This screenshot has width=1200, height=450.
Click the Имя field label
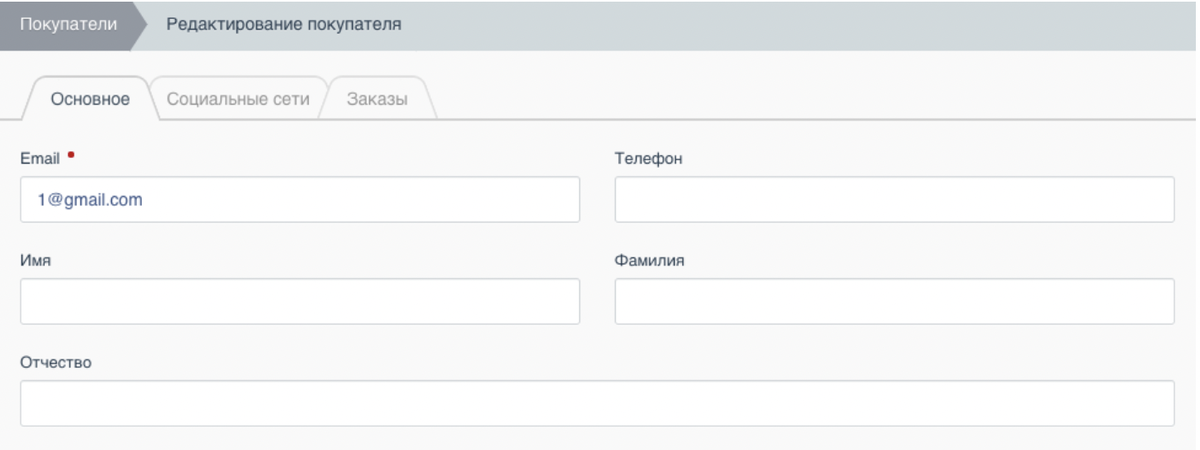[x=36, y=261]
